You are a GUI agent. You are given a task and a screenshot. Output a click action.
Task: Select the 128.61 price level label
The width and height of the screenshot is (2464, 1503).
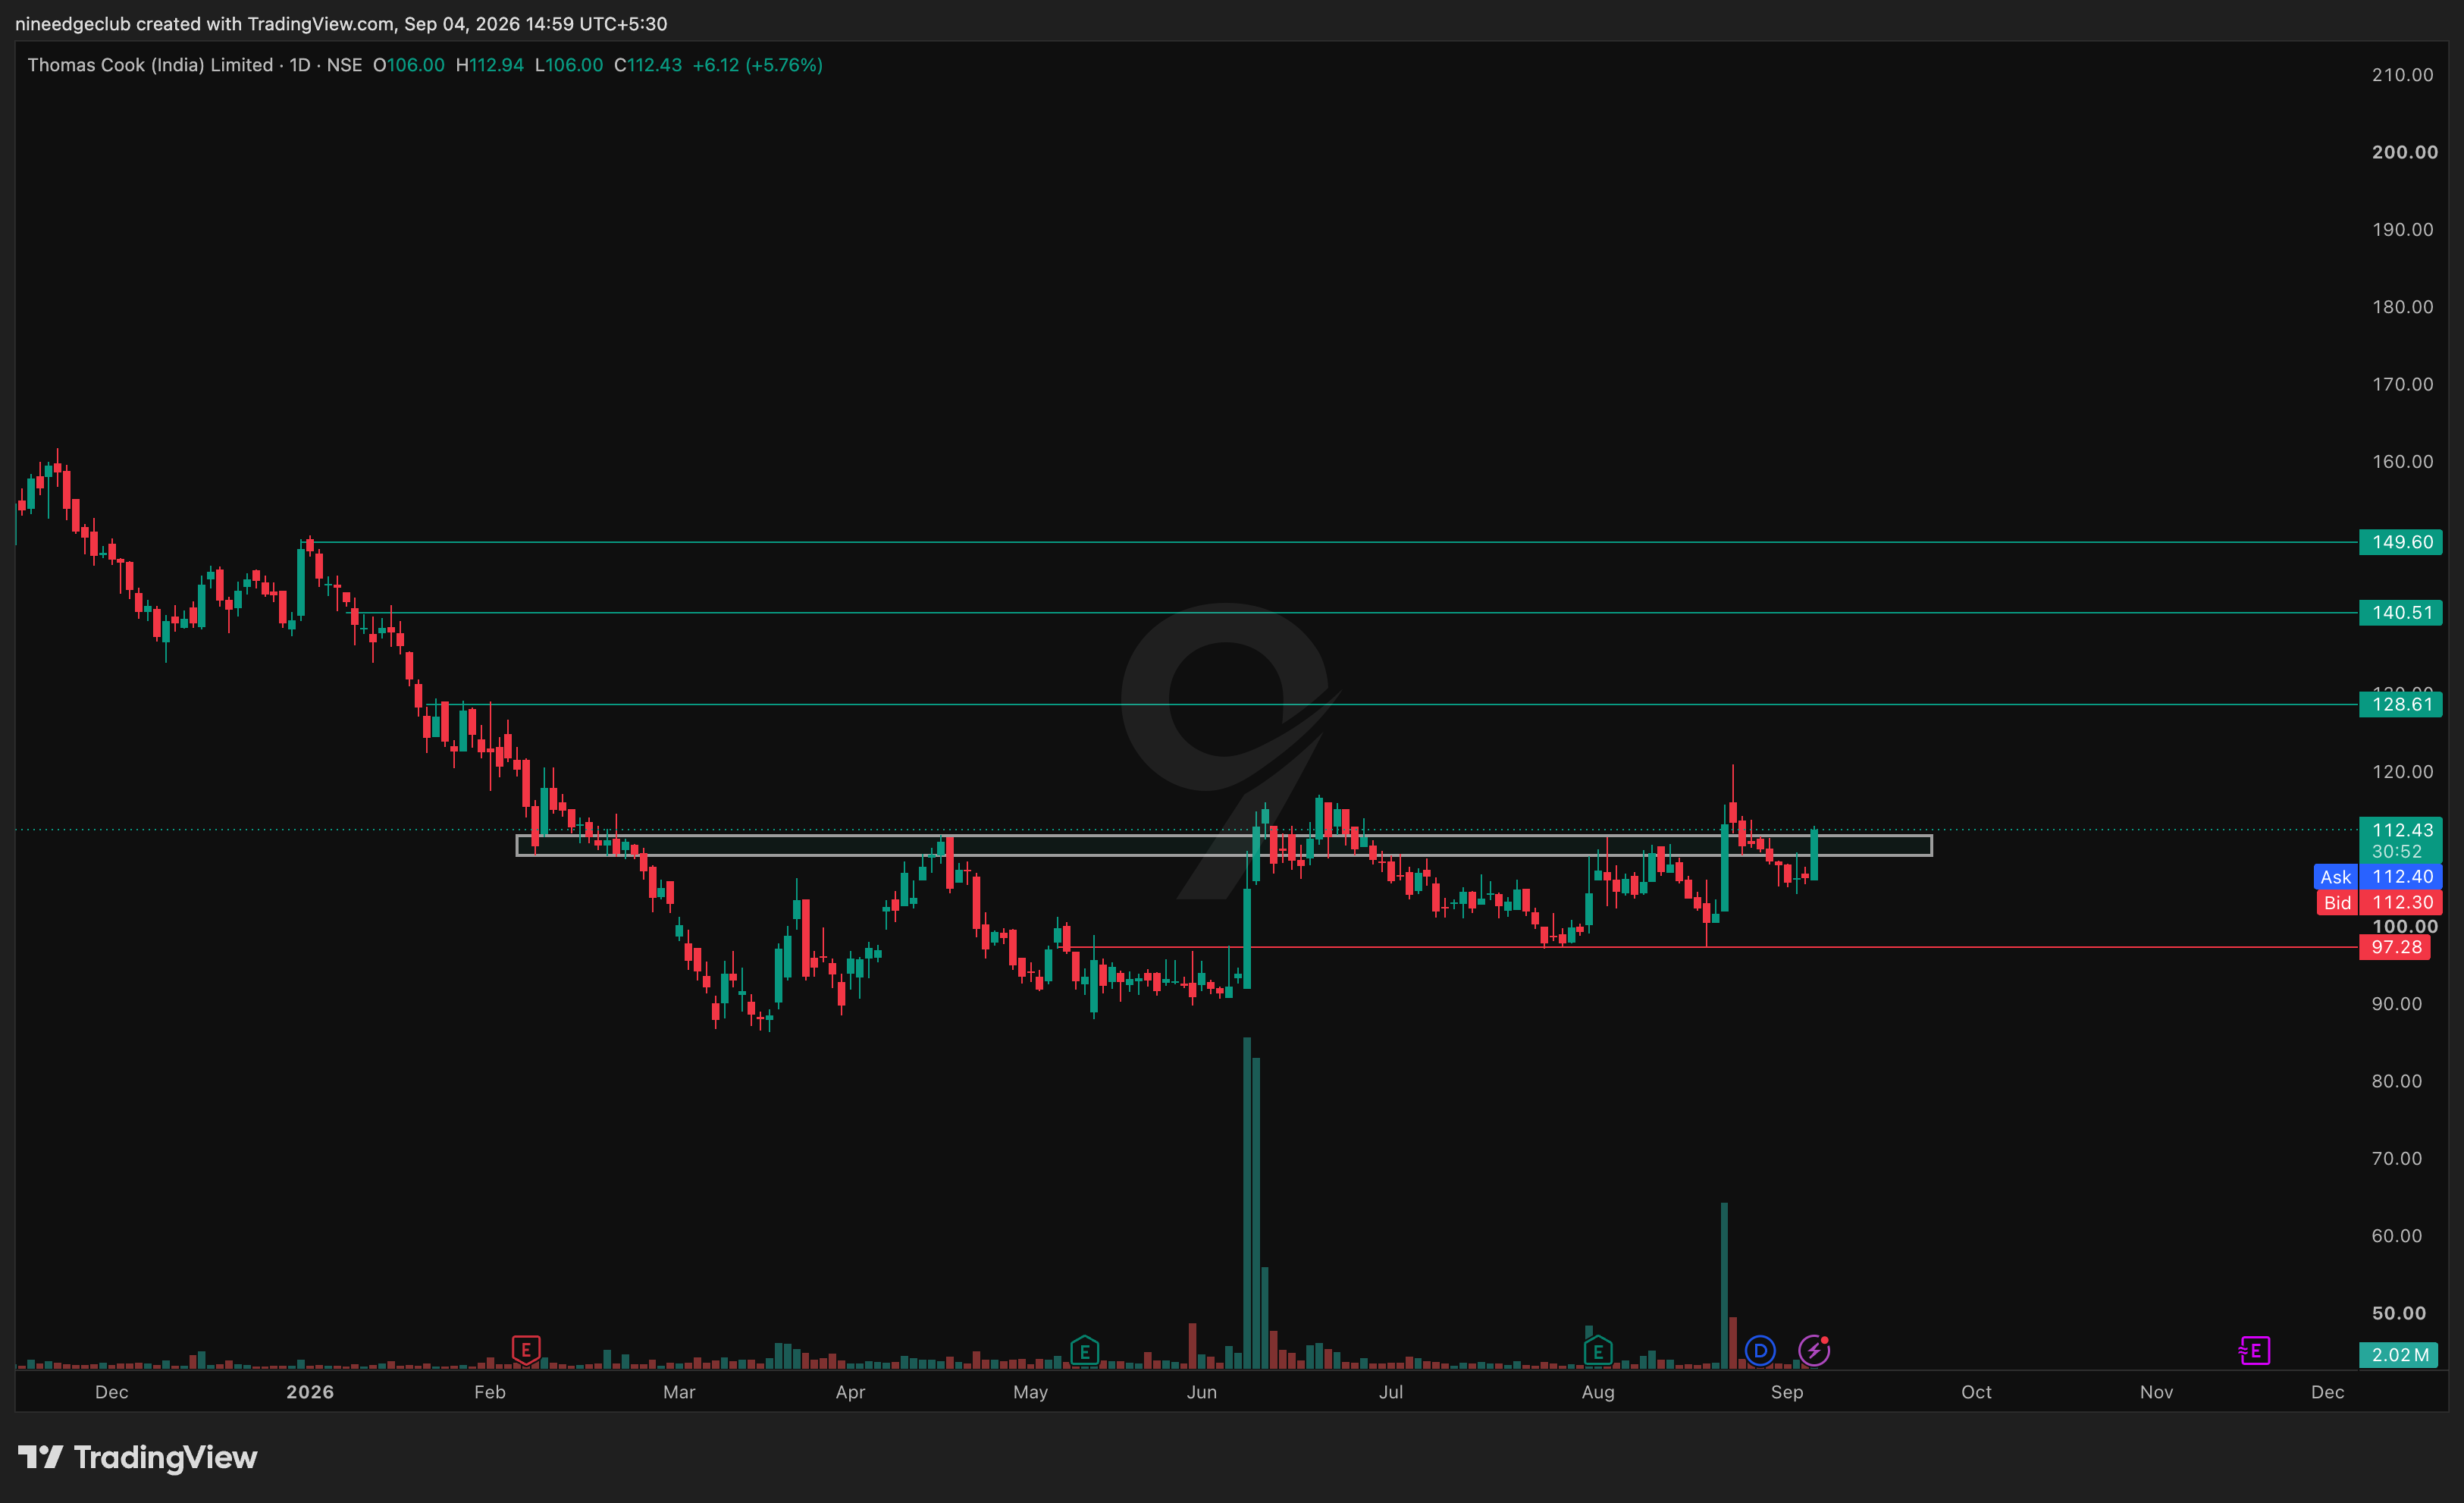[x=2400, y=704]
